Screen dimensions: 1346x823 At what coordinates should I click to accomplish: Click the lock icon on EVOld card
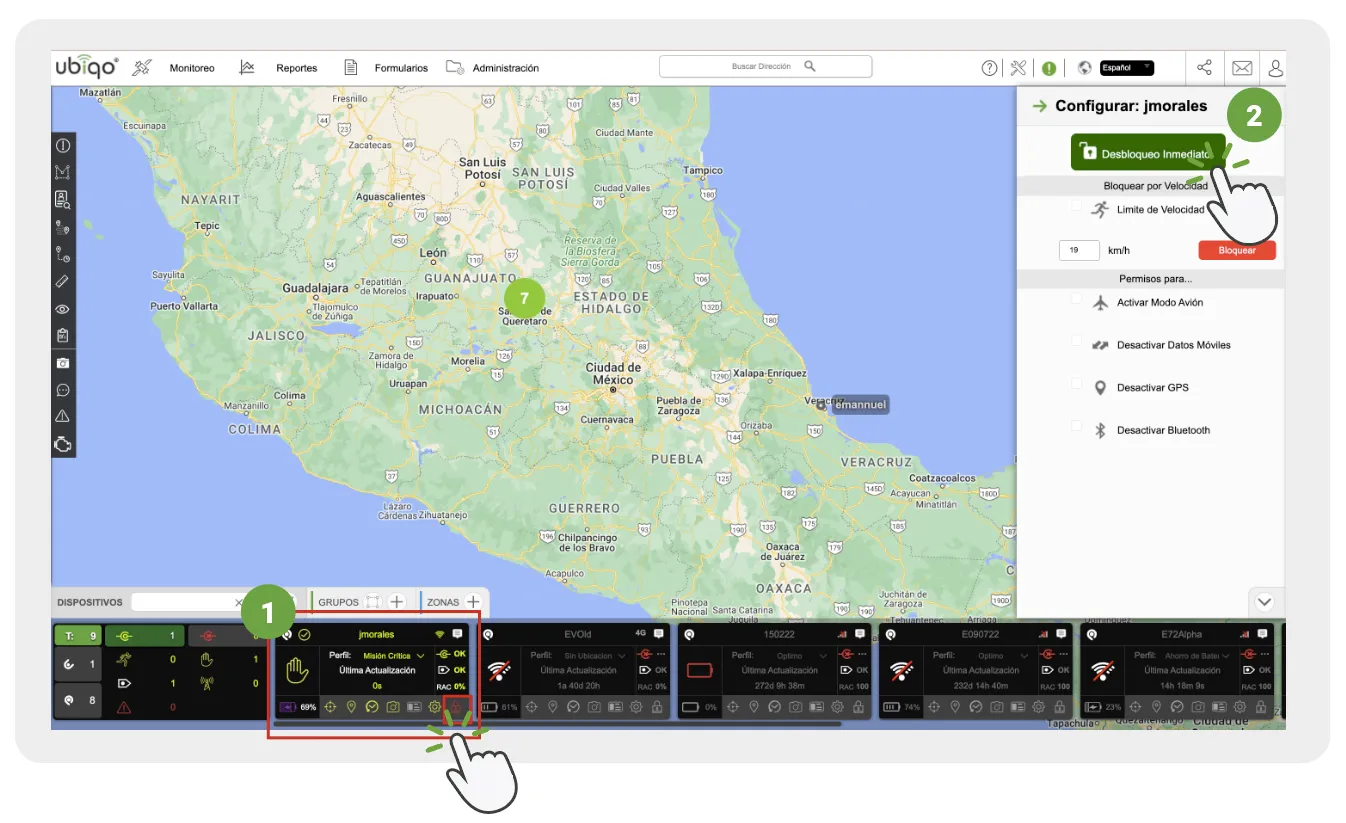pyautogui.click(x=657, y=706)
